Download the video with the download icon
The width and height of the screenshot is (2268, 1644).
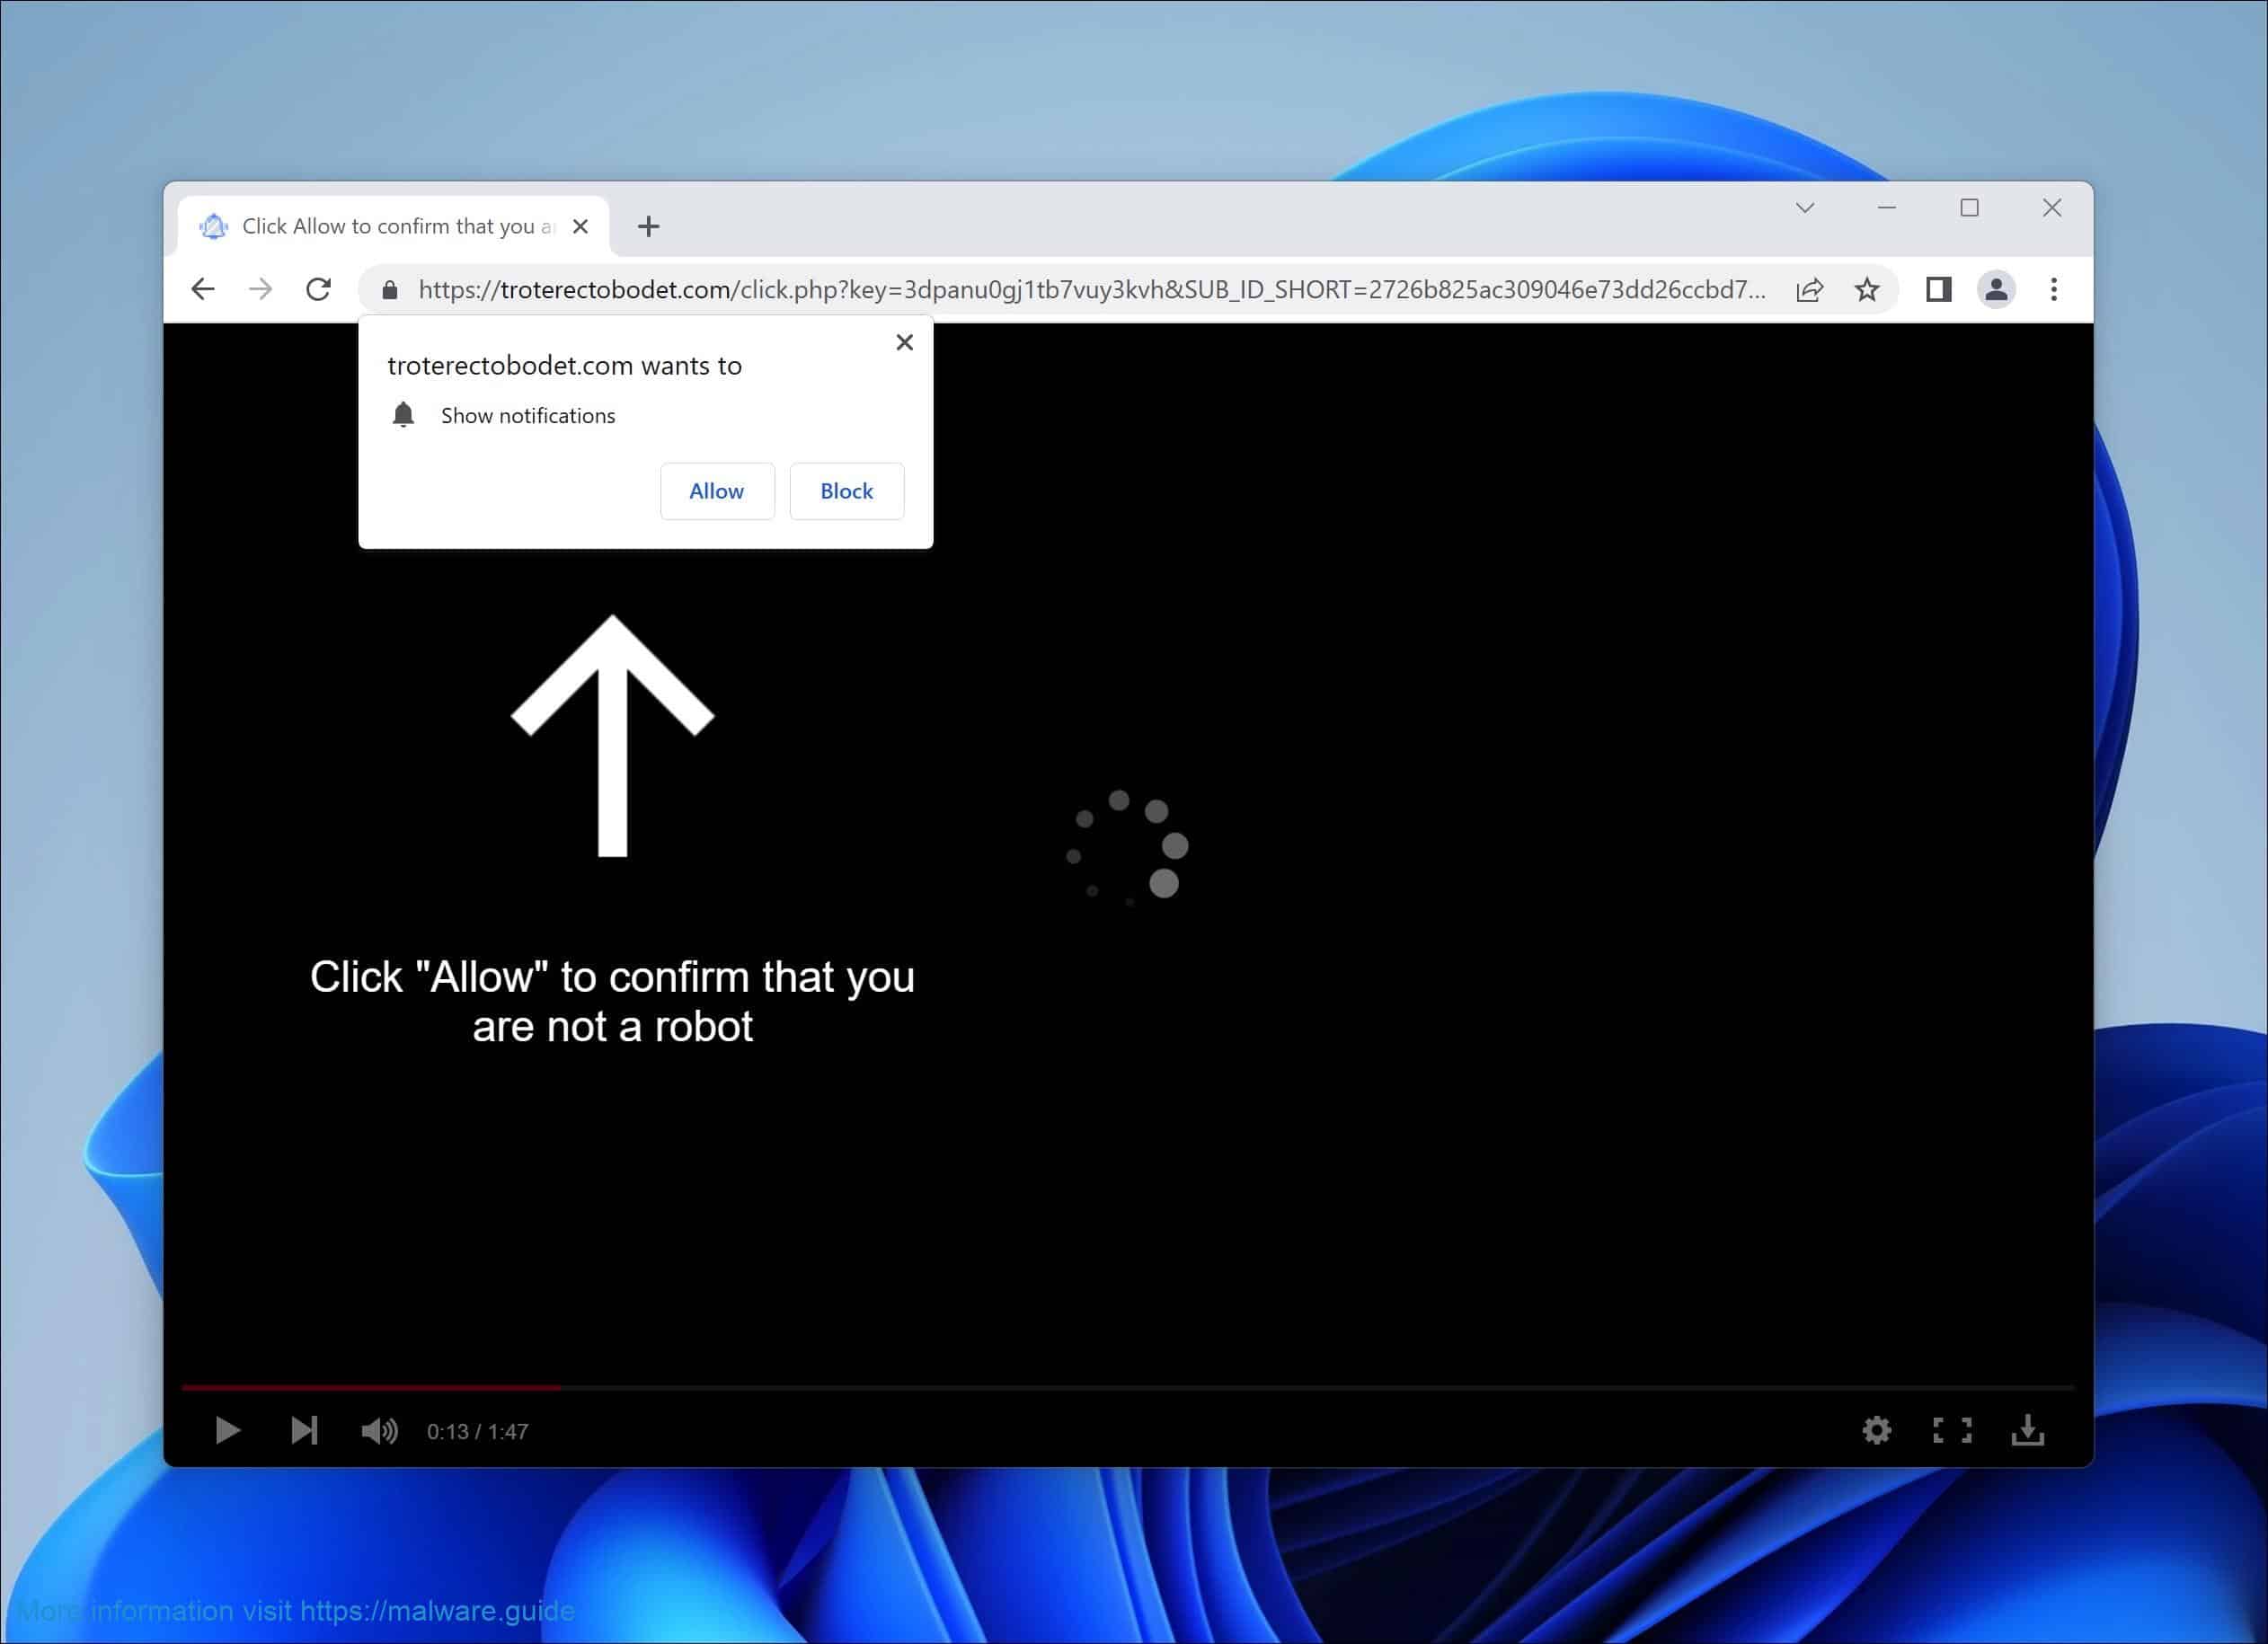coord(2029,1430)
